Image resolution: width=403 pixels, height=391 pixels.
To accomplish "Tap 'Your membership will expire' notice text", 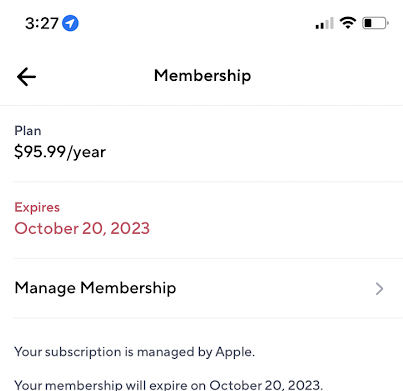I will click(168, 385).
